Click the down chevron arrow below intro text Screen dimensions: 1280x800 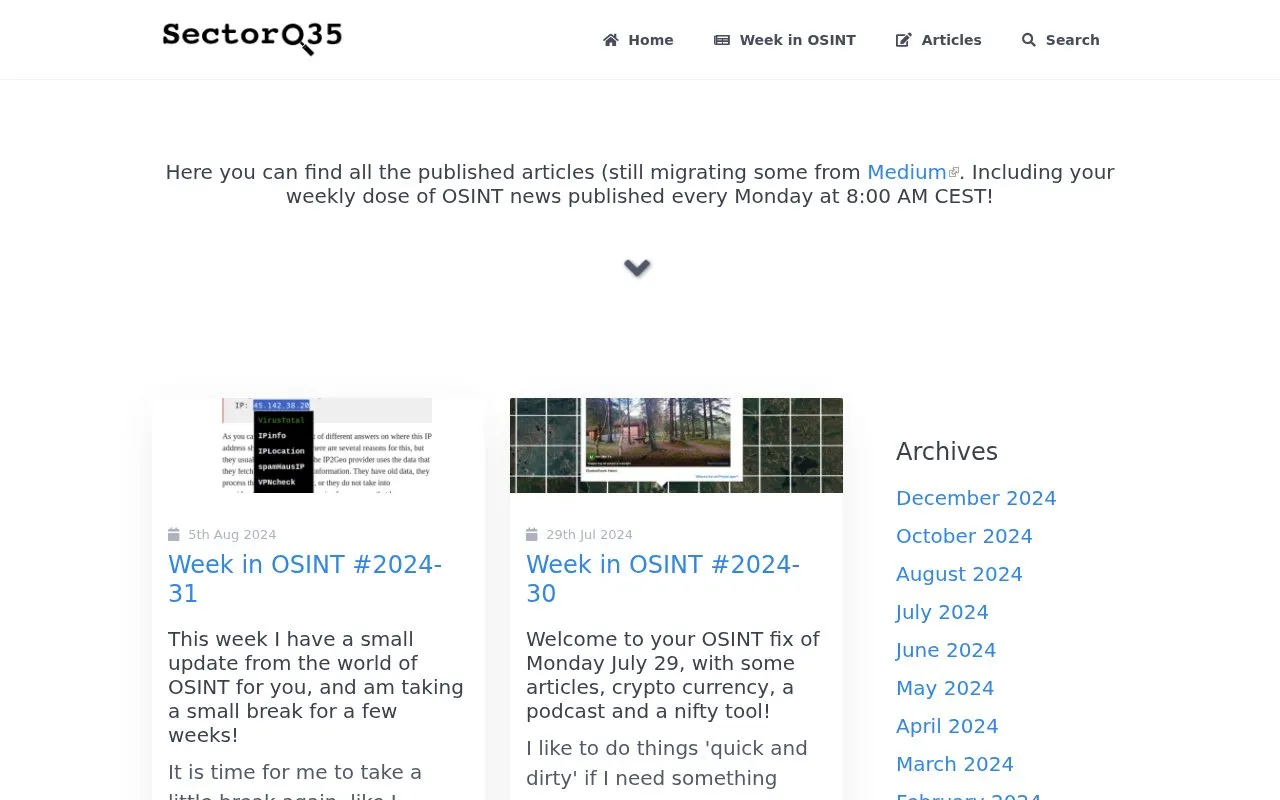[x=637, y=267]
